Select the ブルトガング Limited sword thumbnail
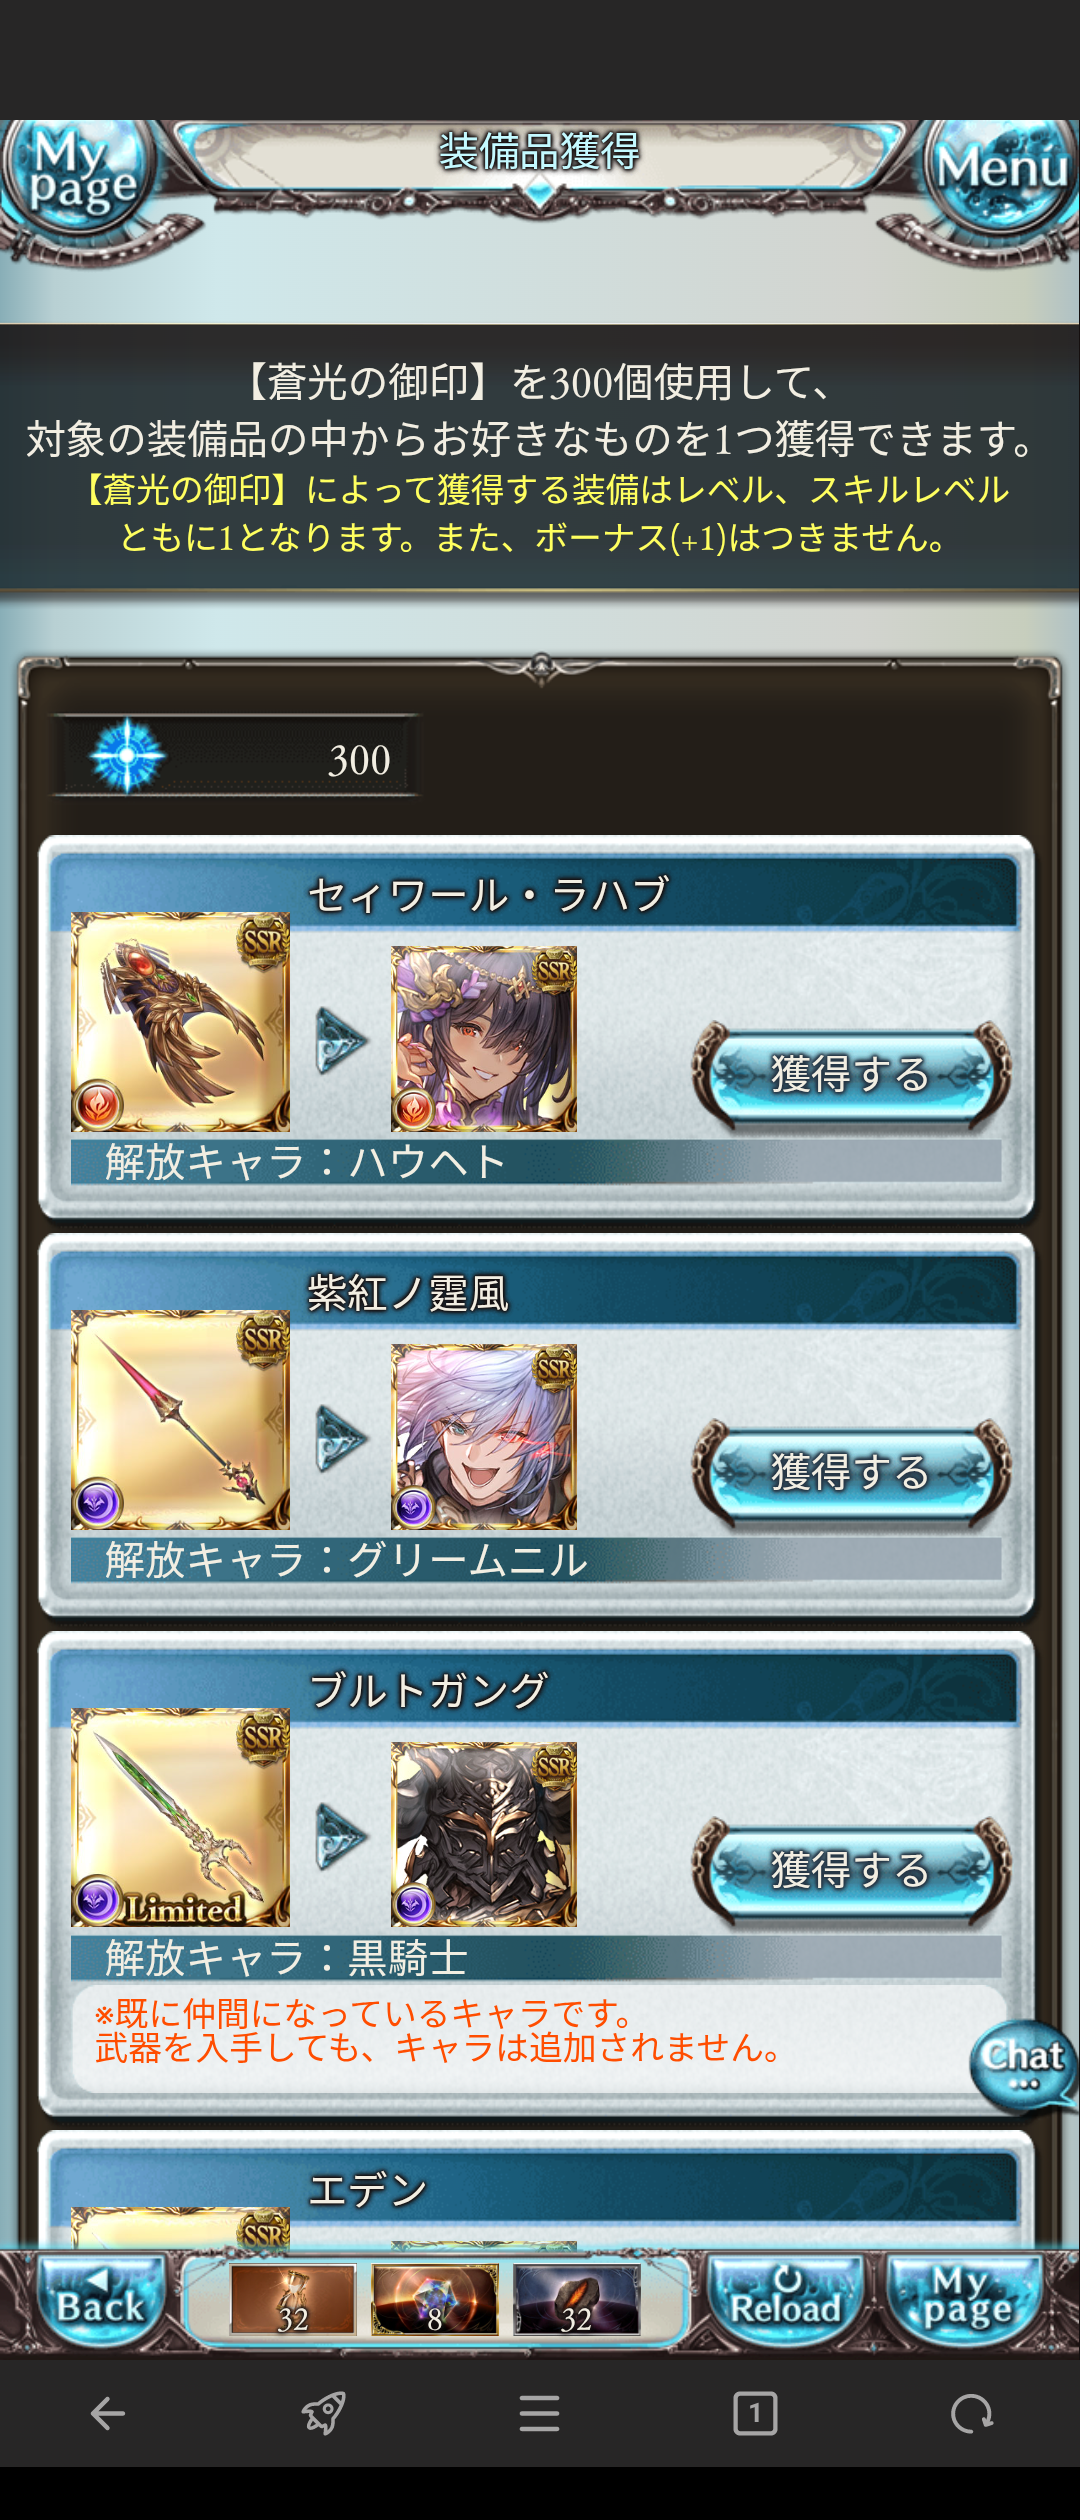Image resolution: width=1080 pixels, height=2520 pixels. [180, 1818]
